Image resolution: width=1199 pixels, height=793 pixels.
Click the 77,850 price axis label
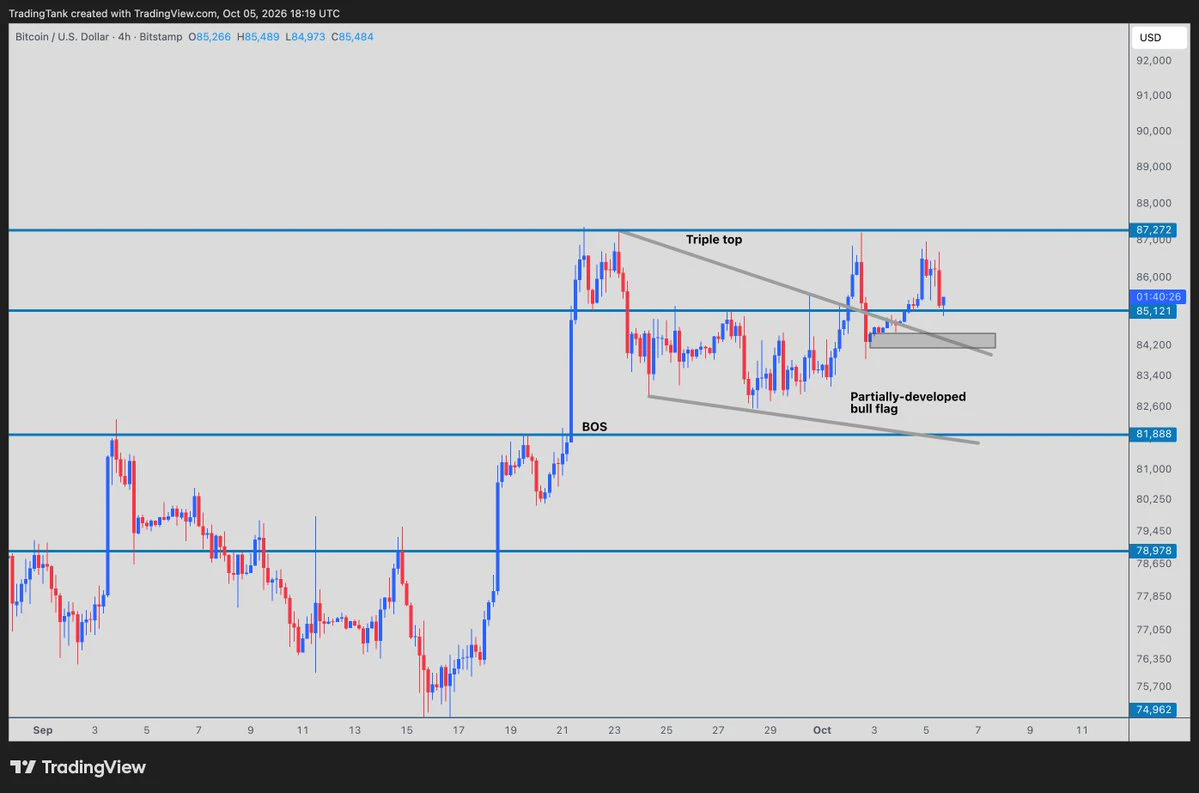click(1153, 596)
